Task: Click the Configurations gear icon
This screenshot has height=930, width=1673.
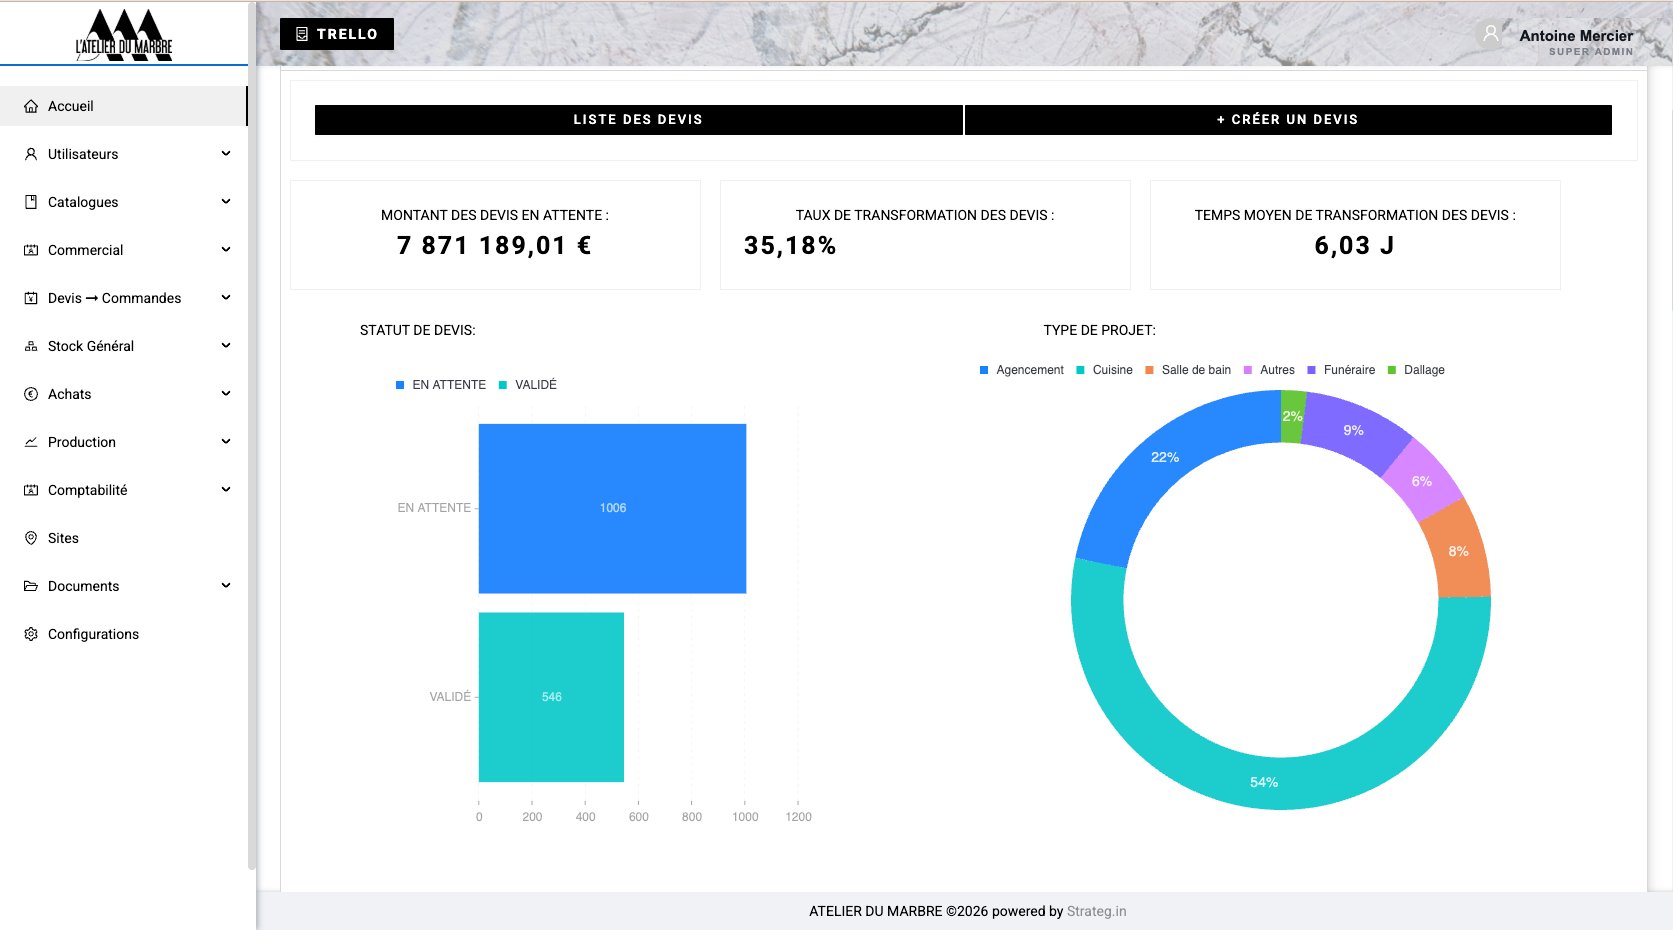Action: [x=31, y=634]
